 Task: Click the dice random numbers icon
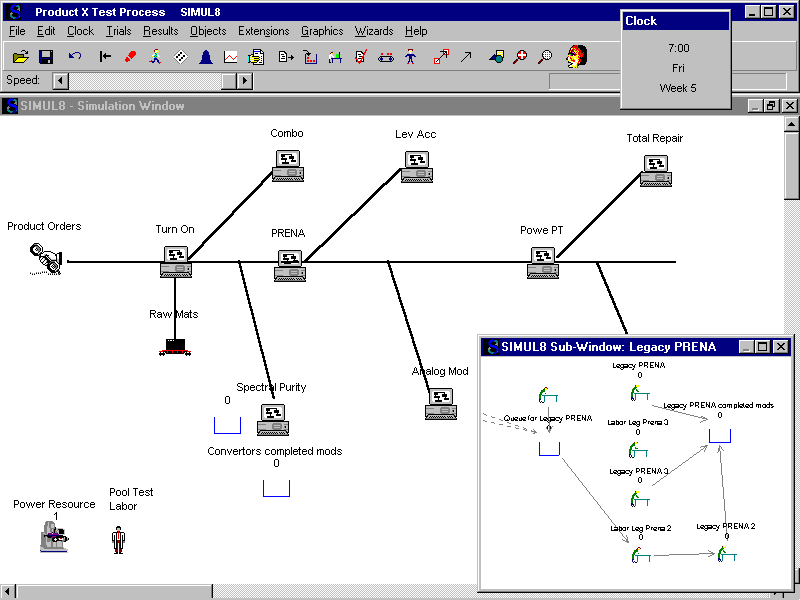click(181, 56)
